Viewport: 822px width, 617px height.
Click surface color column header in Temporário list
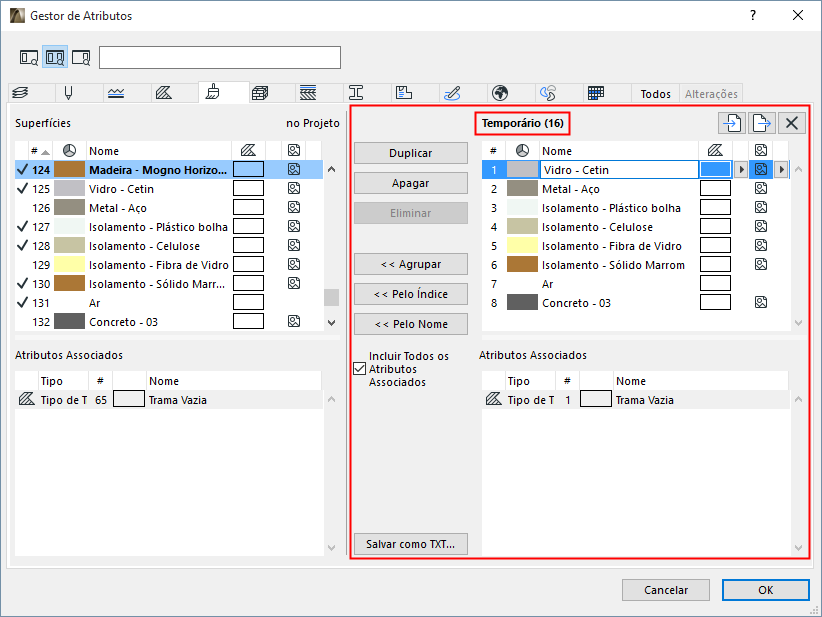tap(522, 151)
